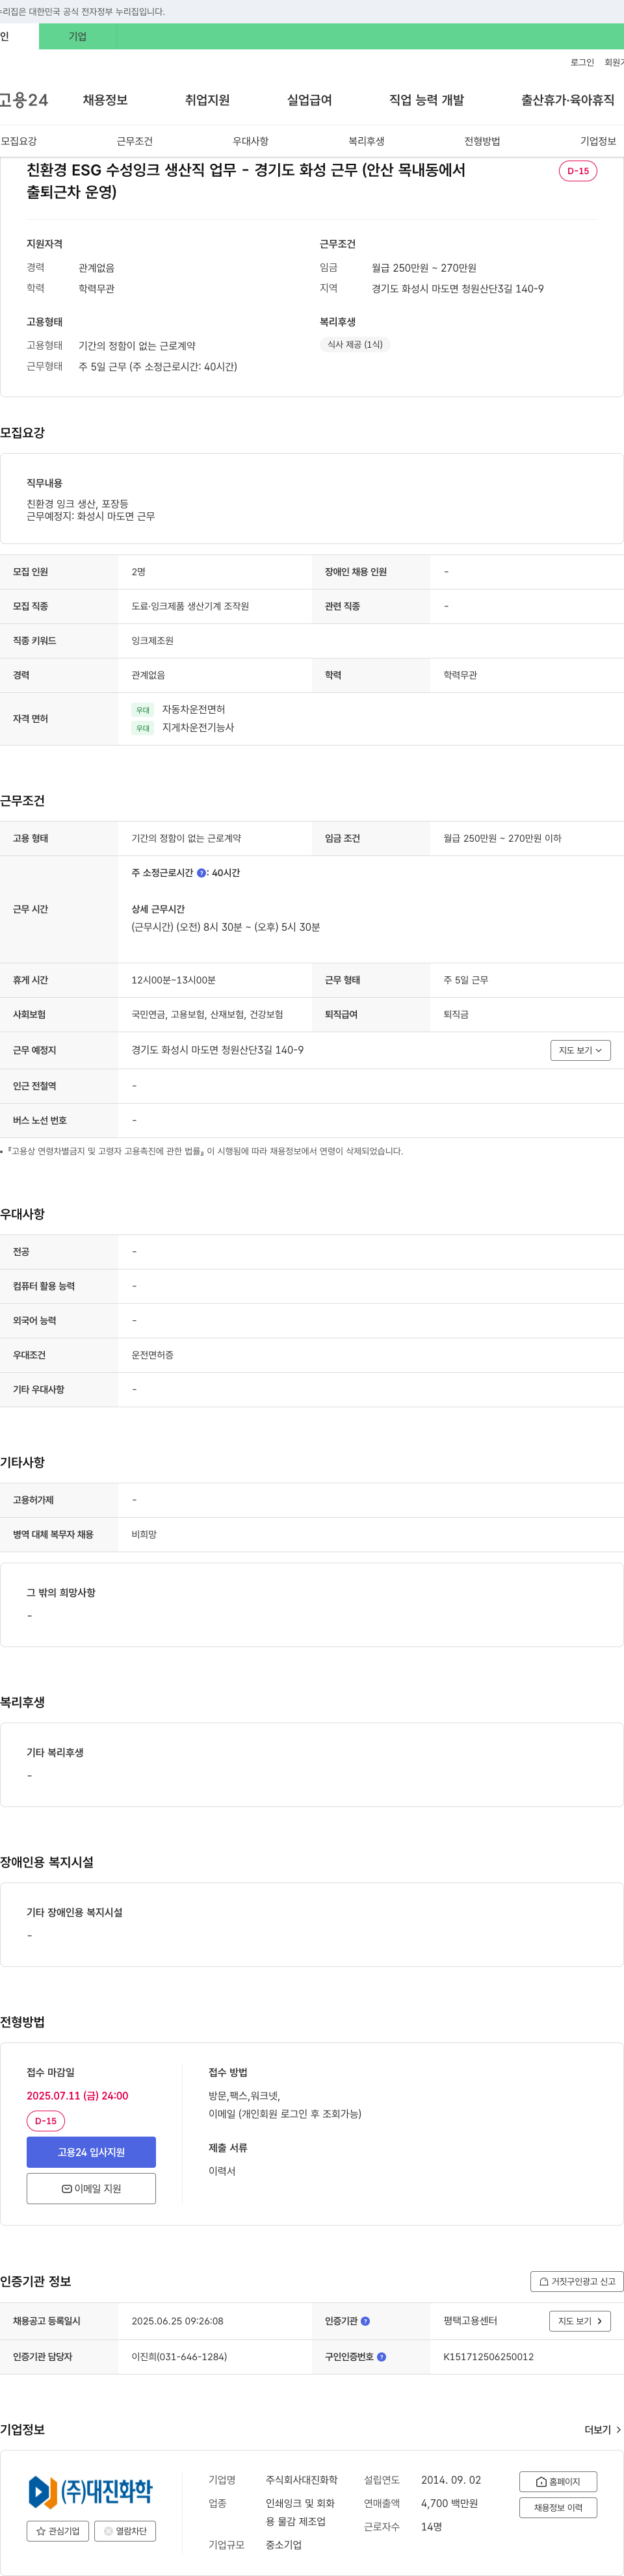Open 지도 보기 for 평택고용센터
Image resolution: width=624 pixels, height=2576 pixels.
[x=580, y=2321]
